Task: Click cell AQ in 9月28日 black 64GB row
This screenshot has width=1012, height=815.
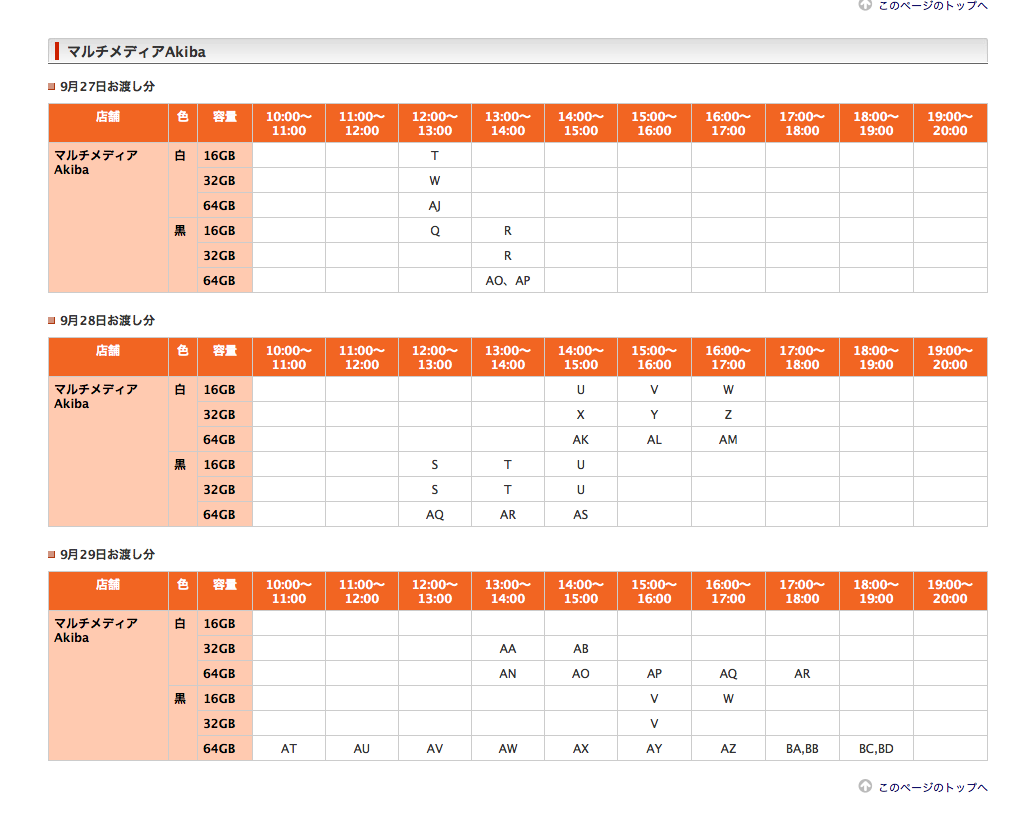Action: point(435,515)
